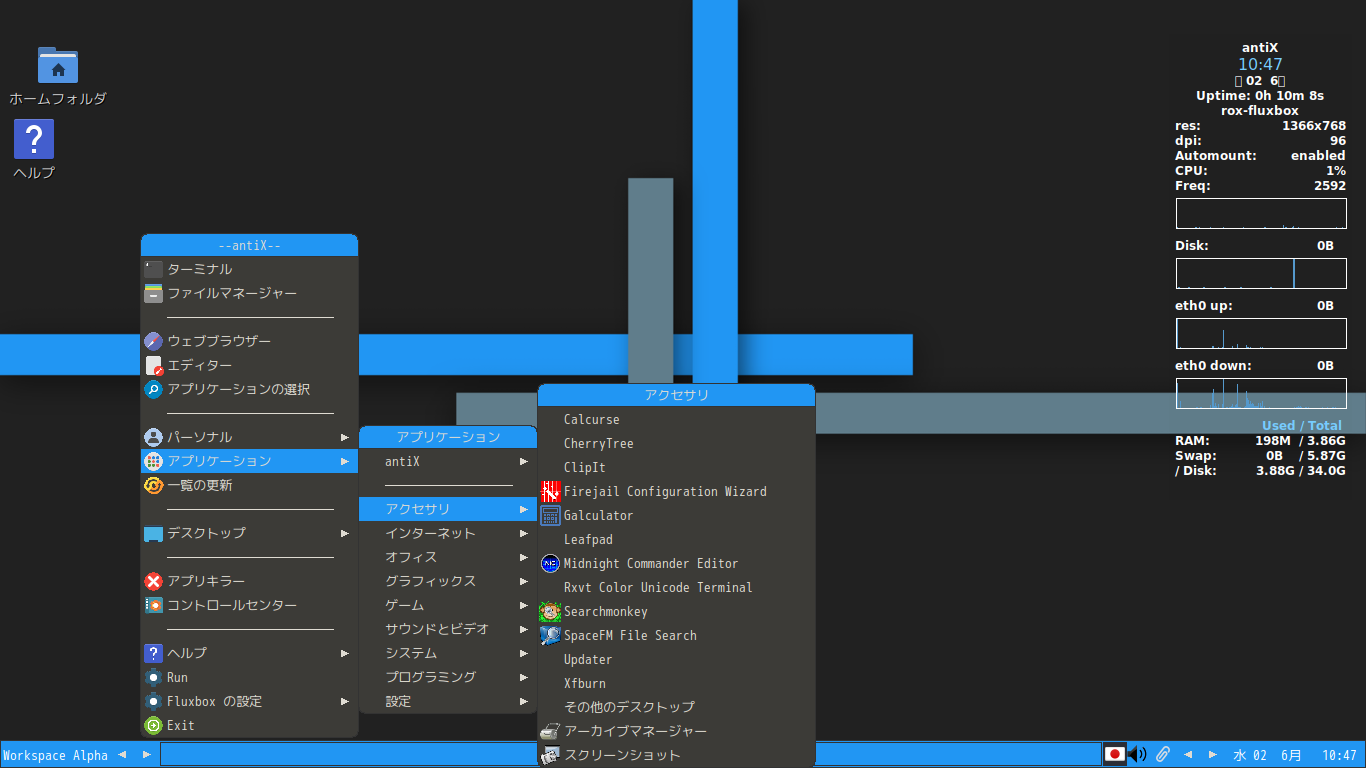Viewport: 1366px width, 768px height.
Task: Expand the デスクトップ submenu arrow
Action: tap(345, 533)
